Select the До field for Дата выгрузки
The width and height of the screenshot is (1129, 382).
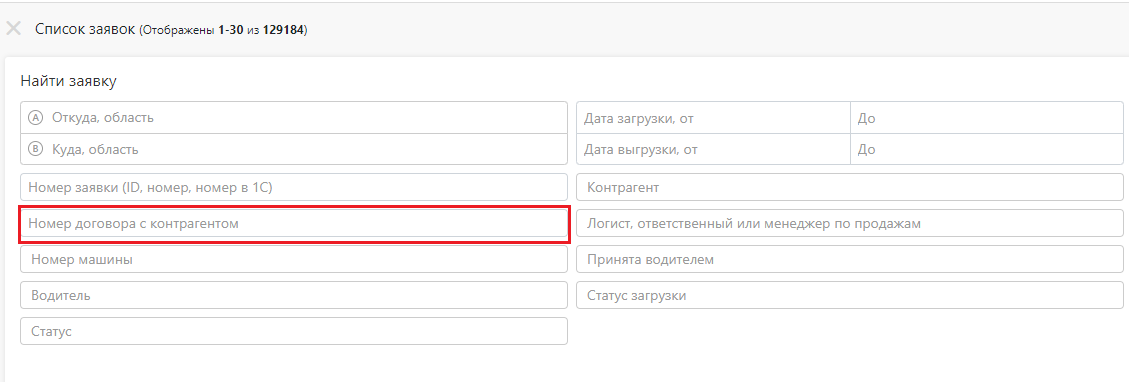coord(986,150)
